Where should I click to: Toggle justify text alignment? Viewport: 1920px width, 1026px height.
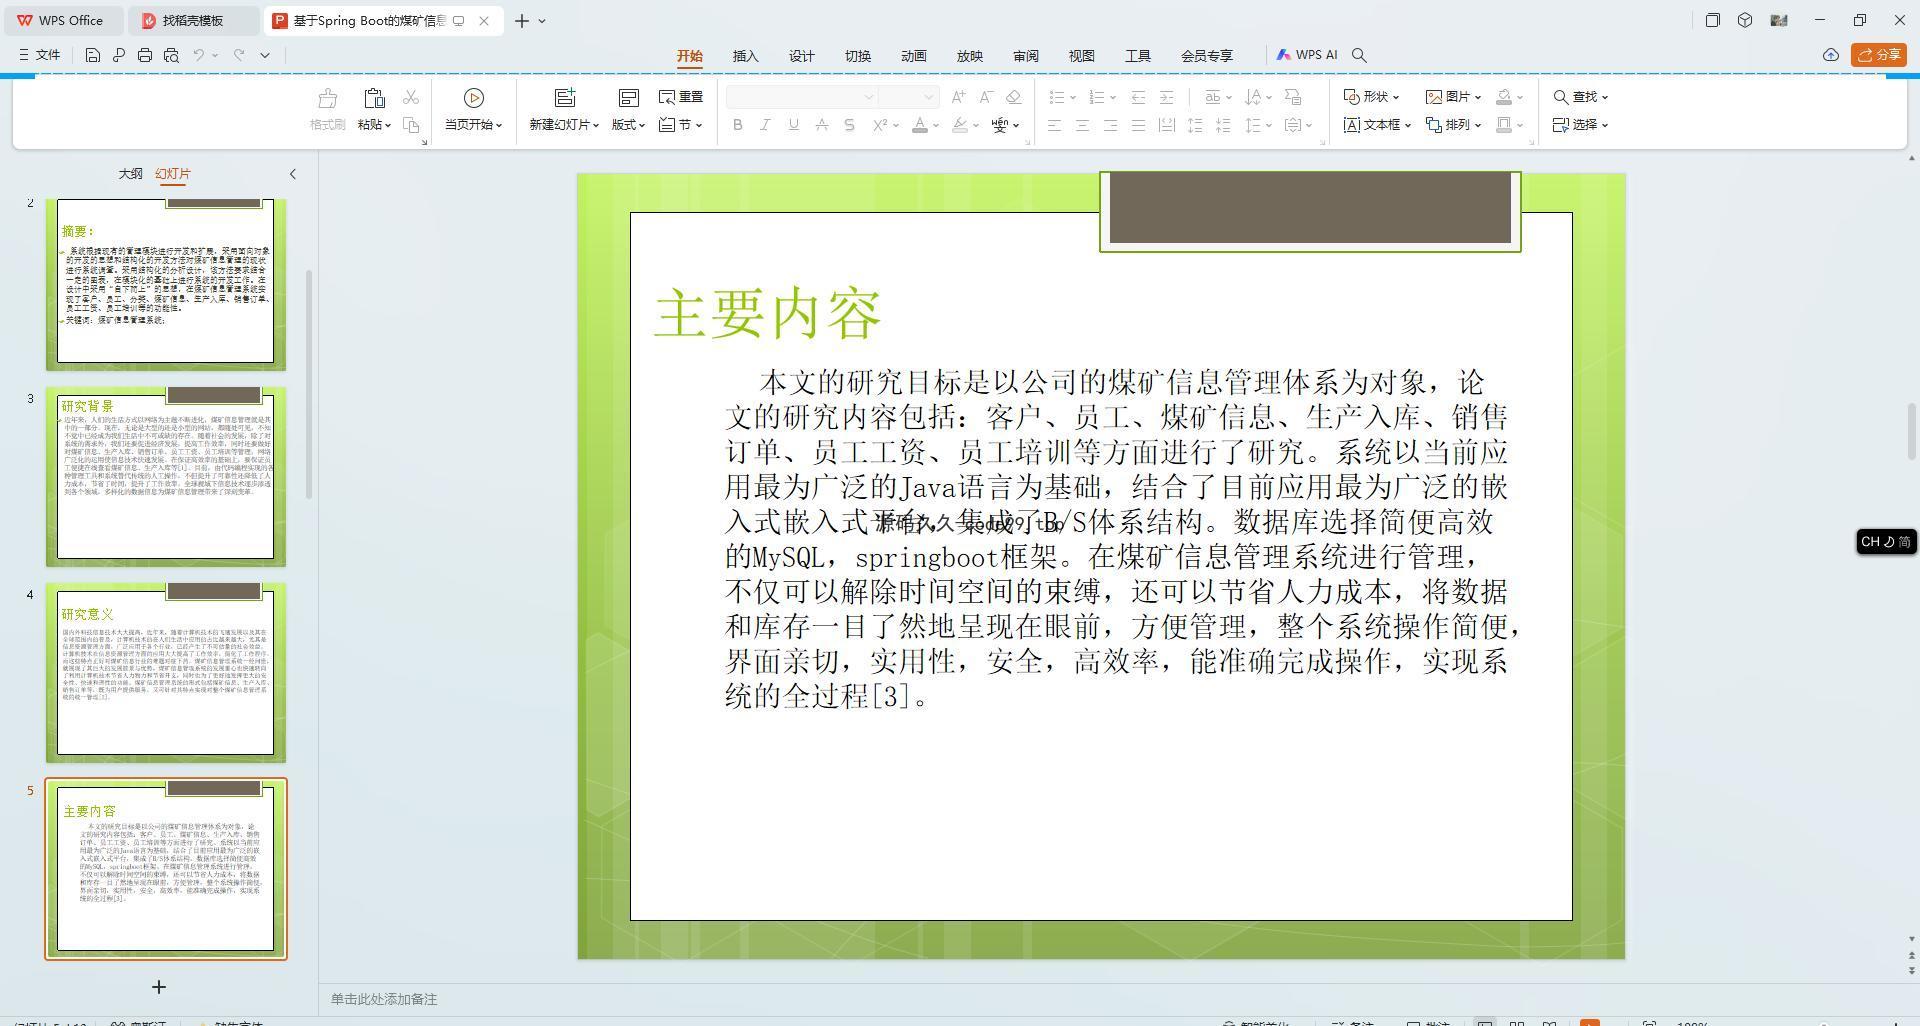coord(1138,125)
